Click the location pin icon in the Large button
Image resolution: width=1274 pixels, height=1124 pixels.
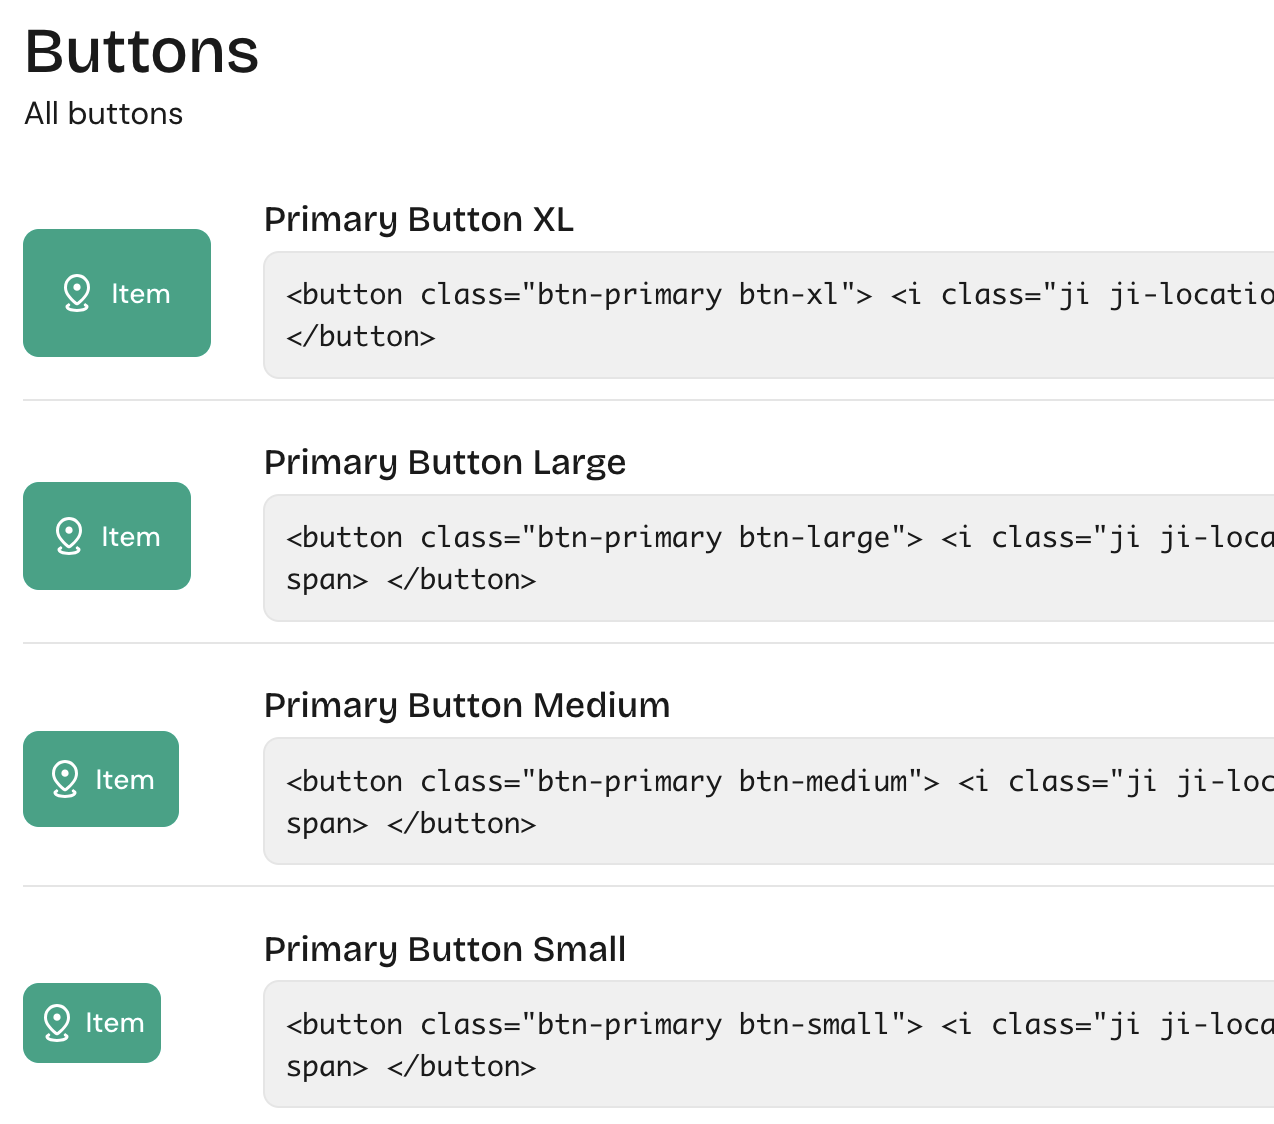[x=69, y=536]
